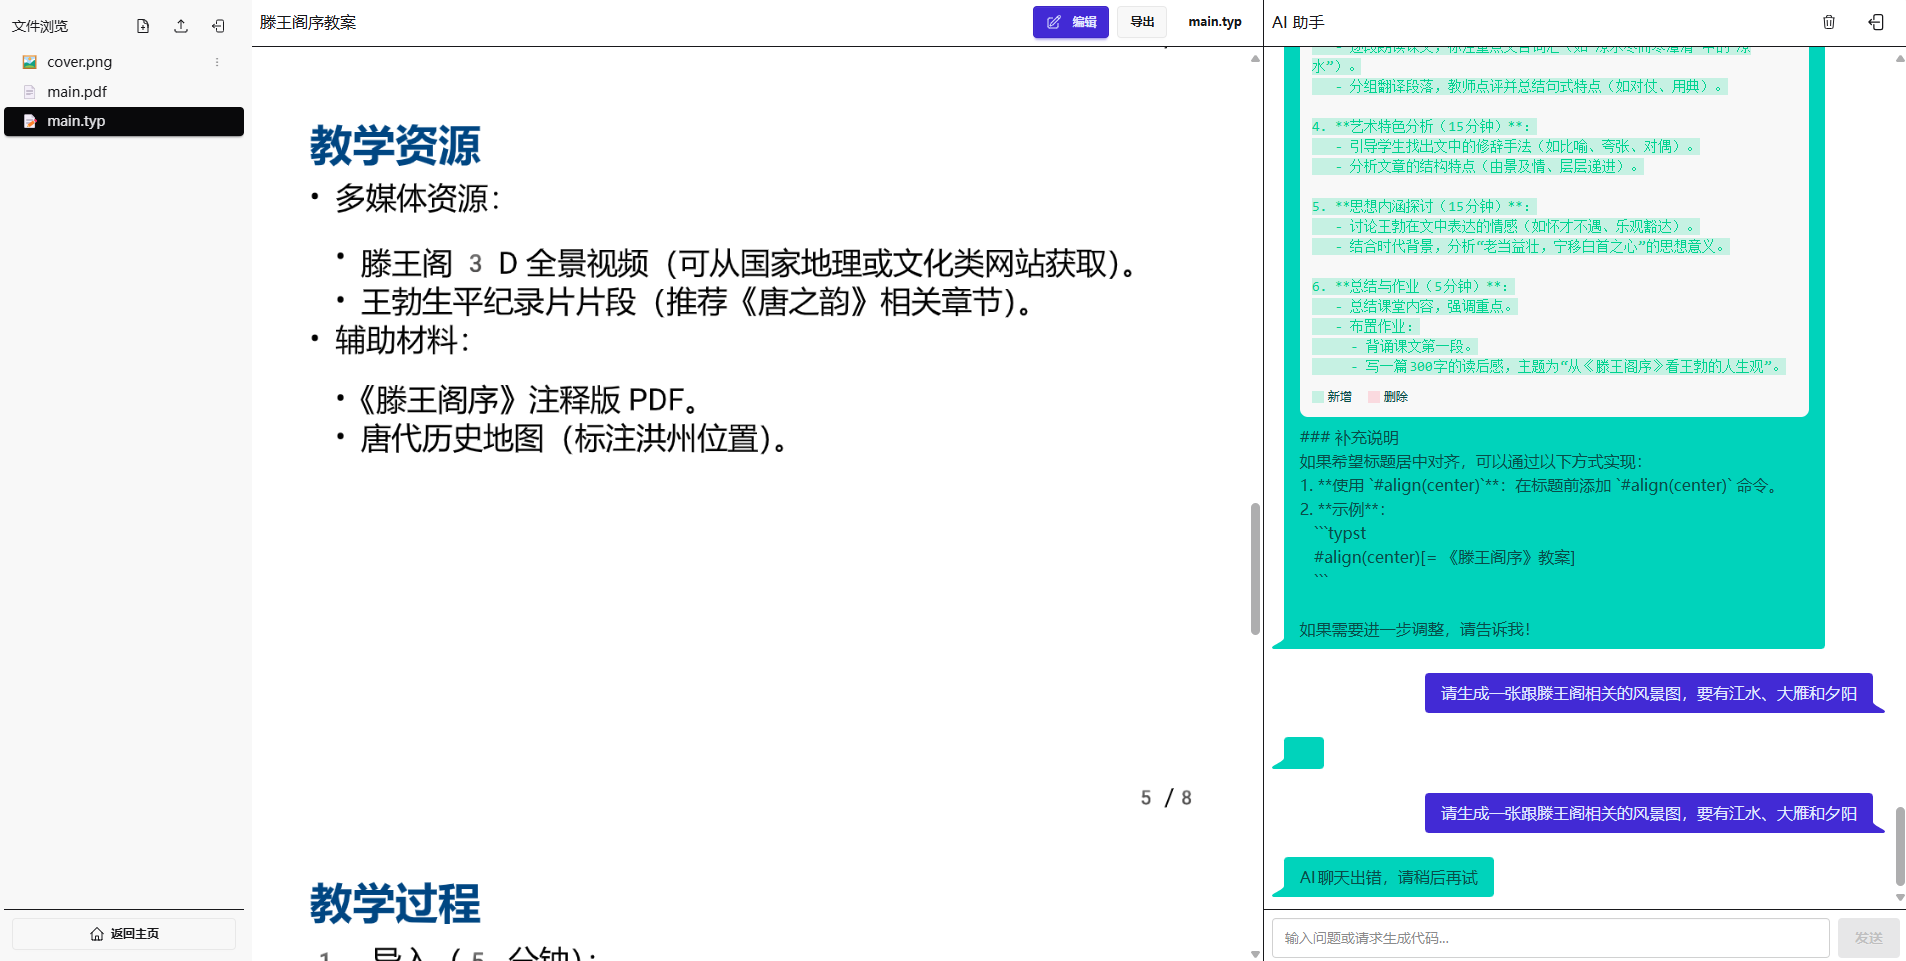The width and height of the screenshot is (1906, 961).
Task: Click the 导出 export button
Action: point(1141,21)
